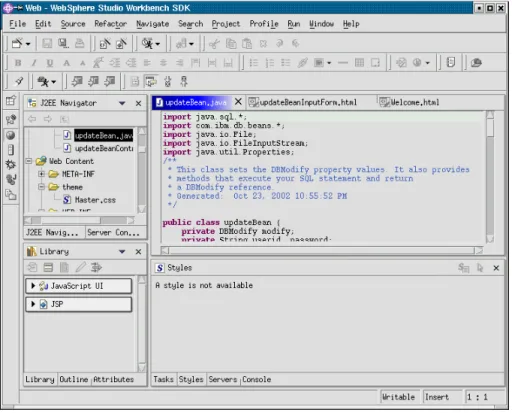Switch to the Console tab

point(256,379)
